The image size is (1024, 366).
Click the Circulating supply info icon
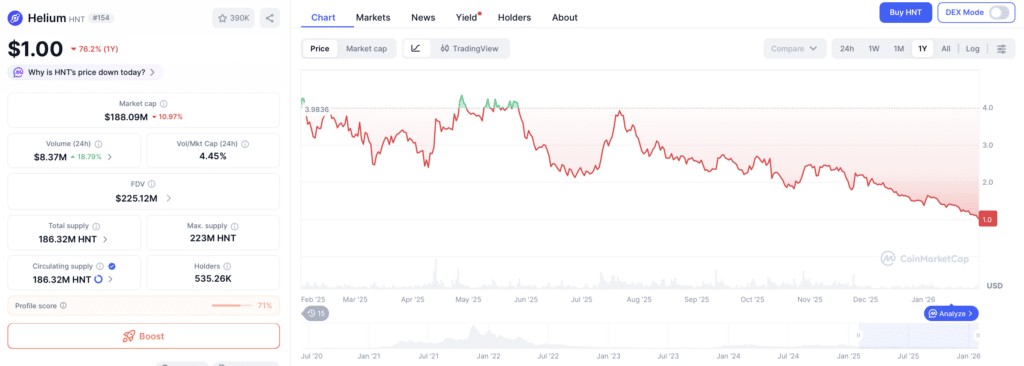[x=100, y=267]
